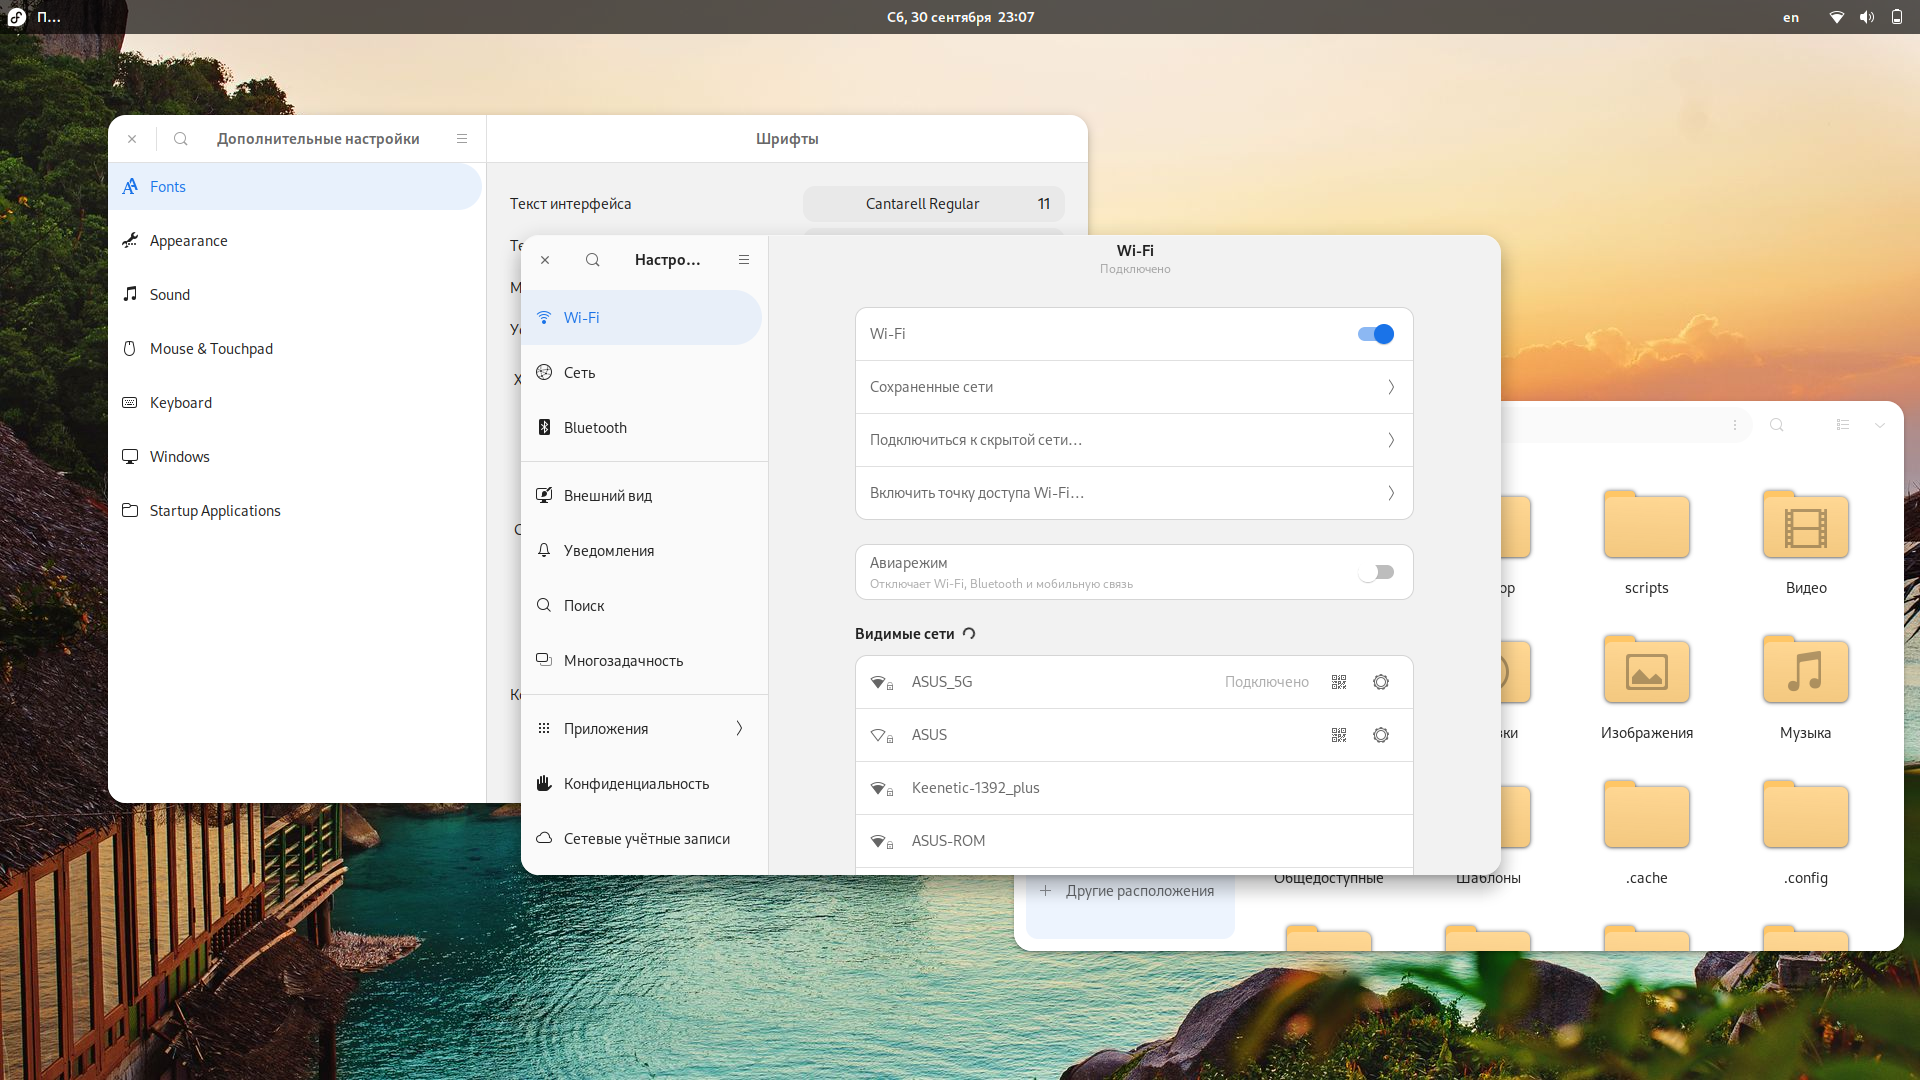Click Другие расположения in Files

point(1130,890)
